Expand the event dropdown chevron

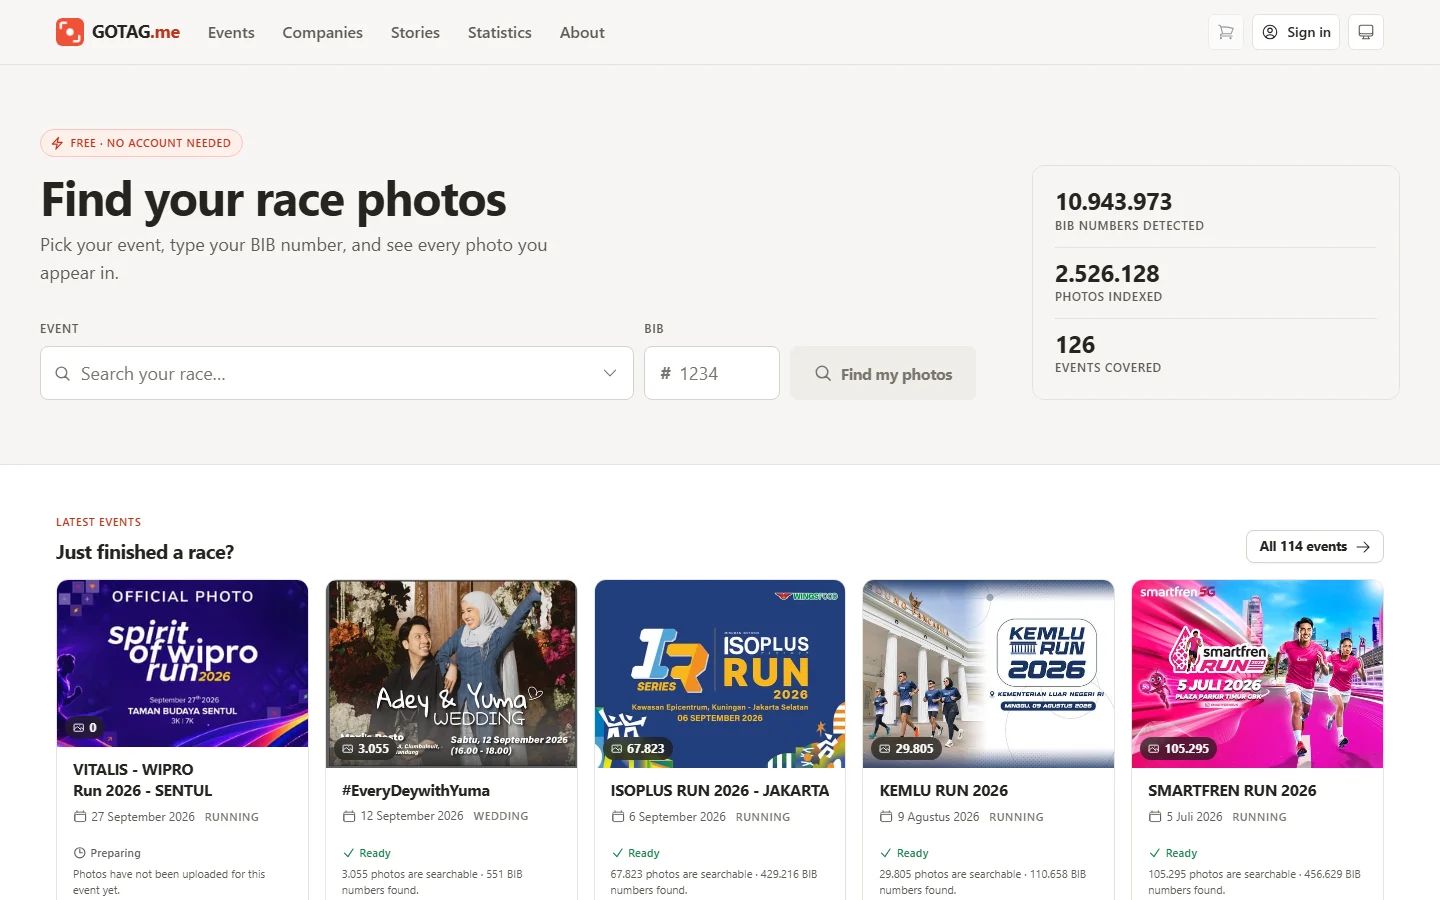(x=609, y=373)
